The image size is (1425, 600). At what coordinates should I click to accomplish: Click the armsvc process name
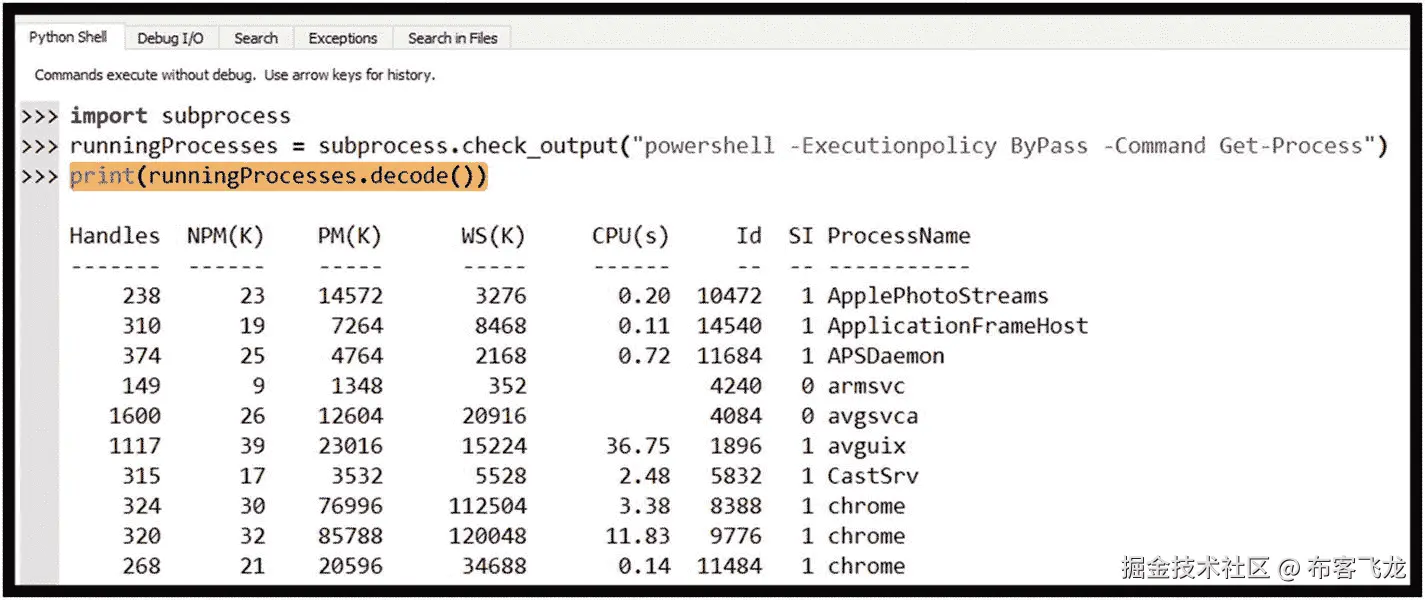pos(866,386)
